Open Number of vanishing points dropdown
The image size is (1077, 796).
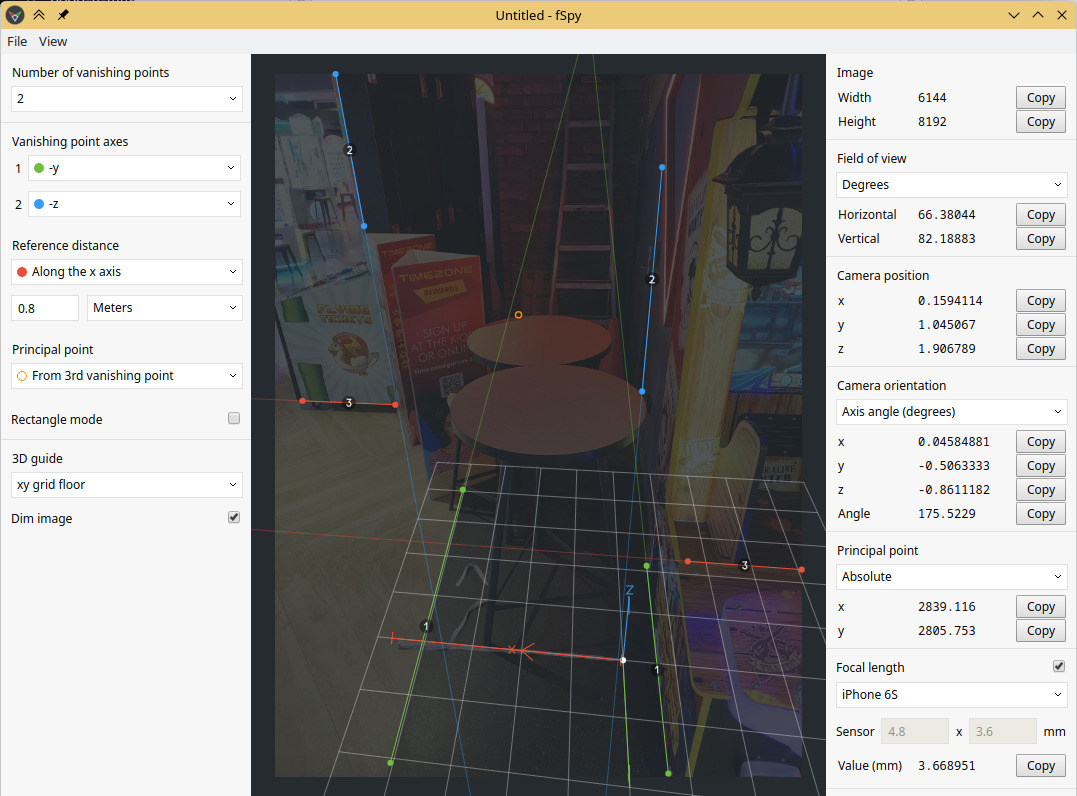point(127,99)
